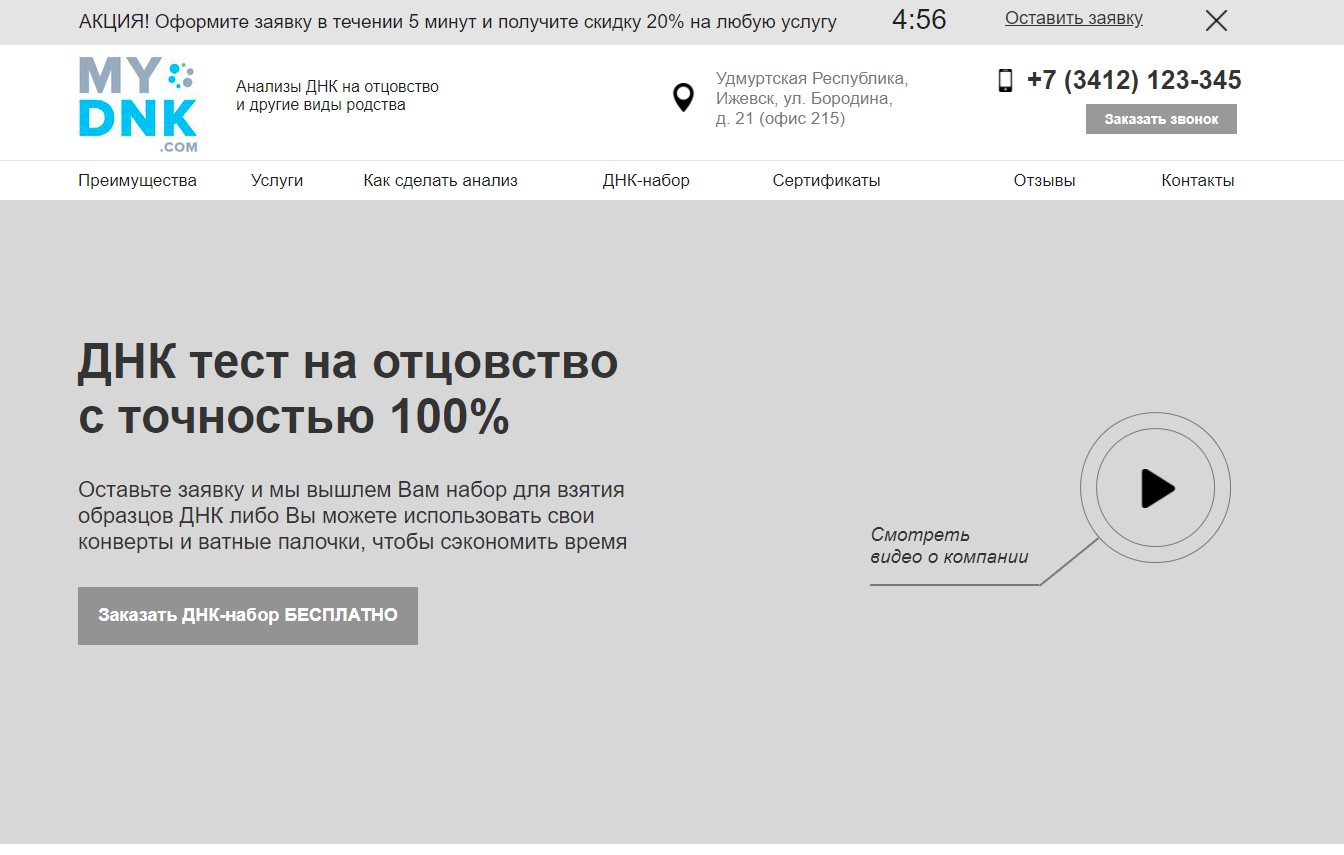
Task: Open the Услуги menu item
Action: pos(277,181)
